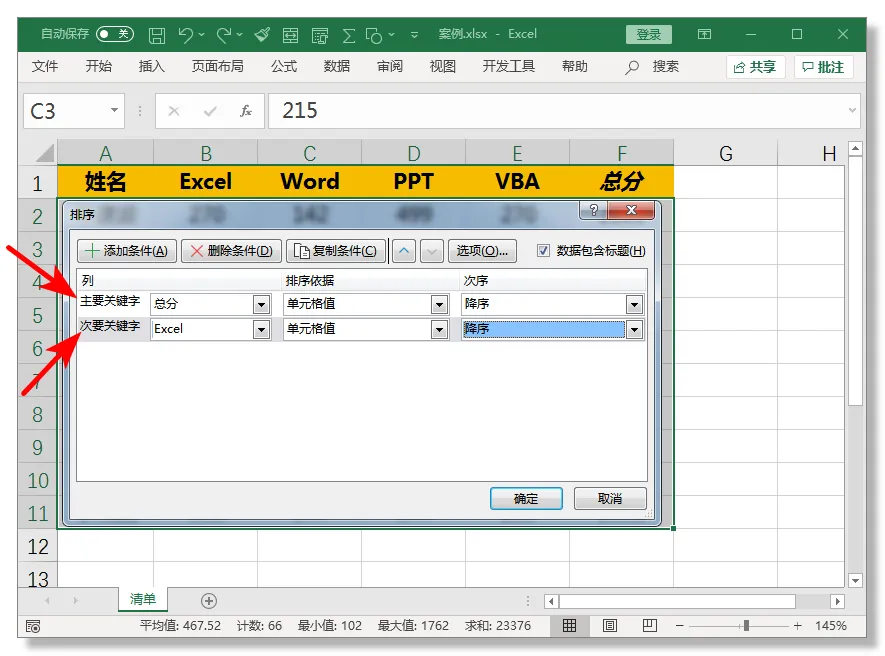Click the 共享 share button
The width and height of the screenshot is (885, 656).
(x=755, y=67)
